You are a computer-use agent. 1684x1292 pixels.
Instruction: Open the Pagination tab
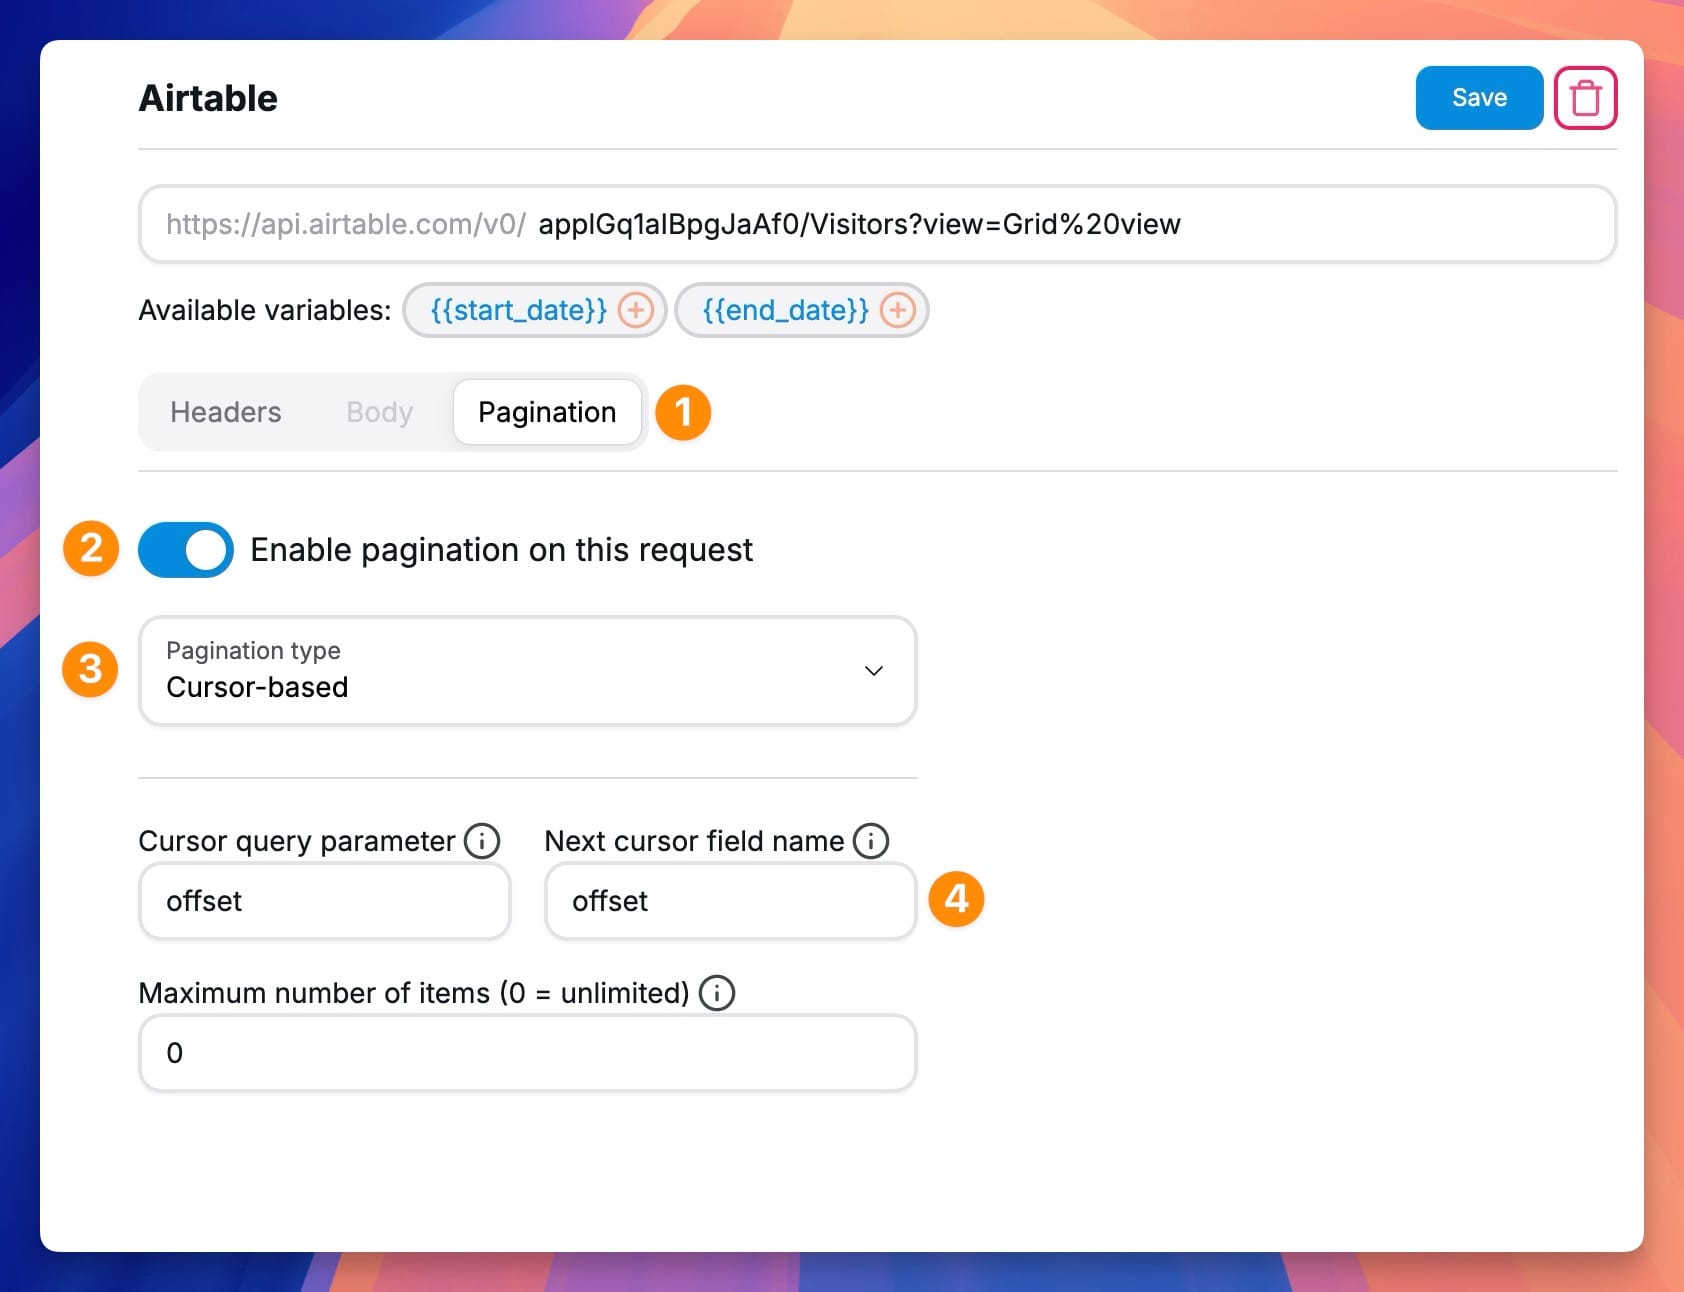547,412
